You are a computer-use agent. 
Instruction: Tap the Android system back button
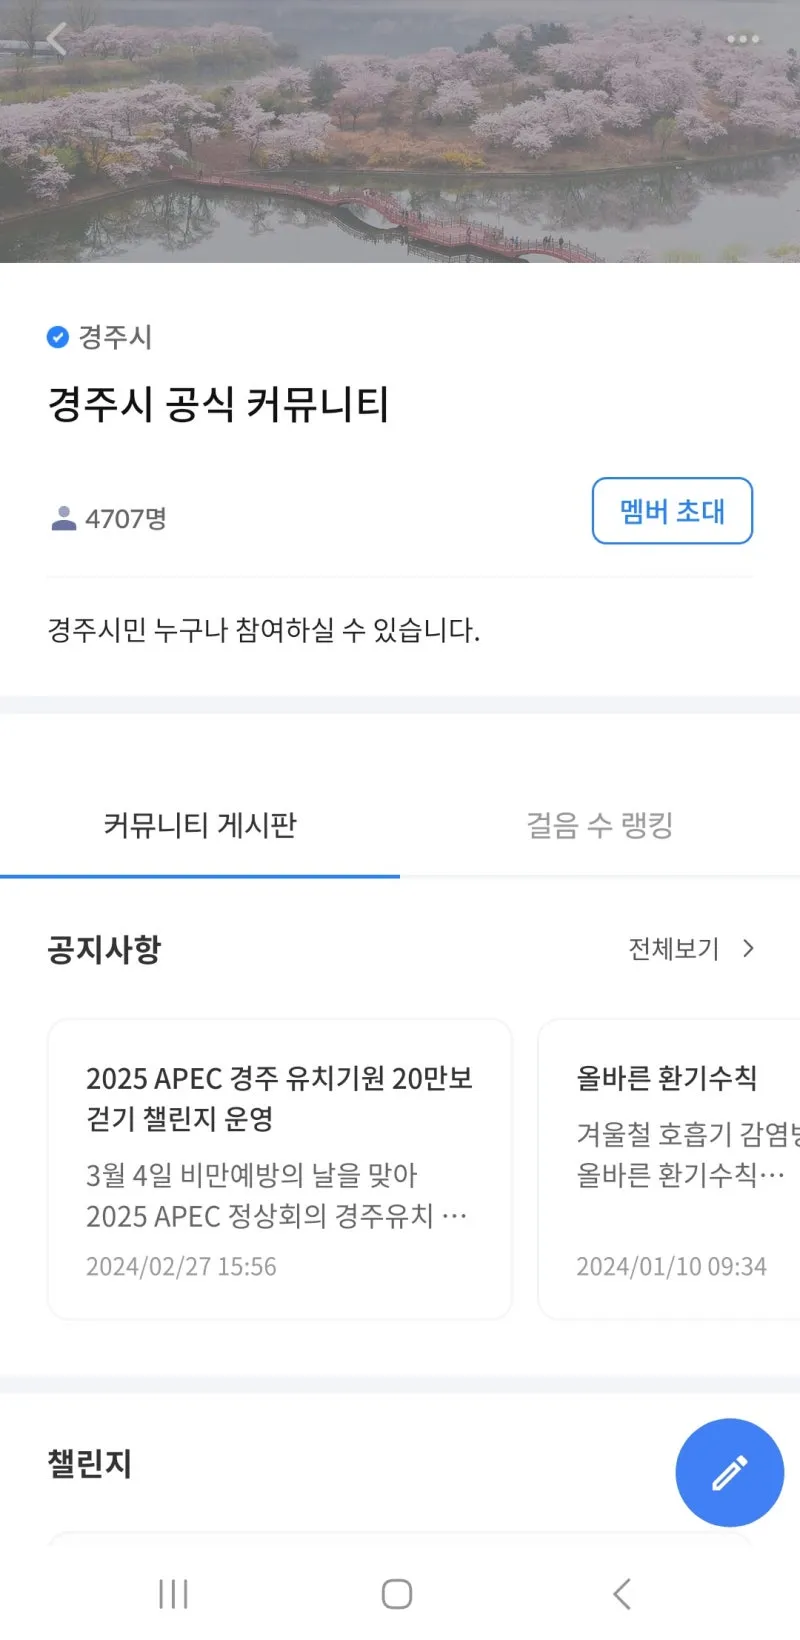click(x=621, y=1593)
